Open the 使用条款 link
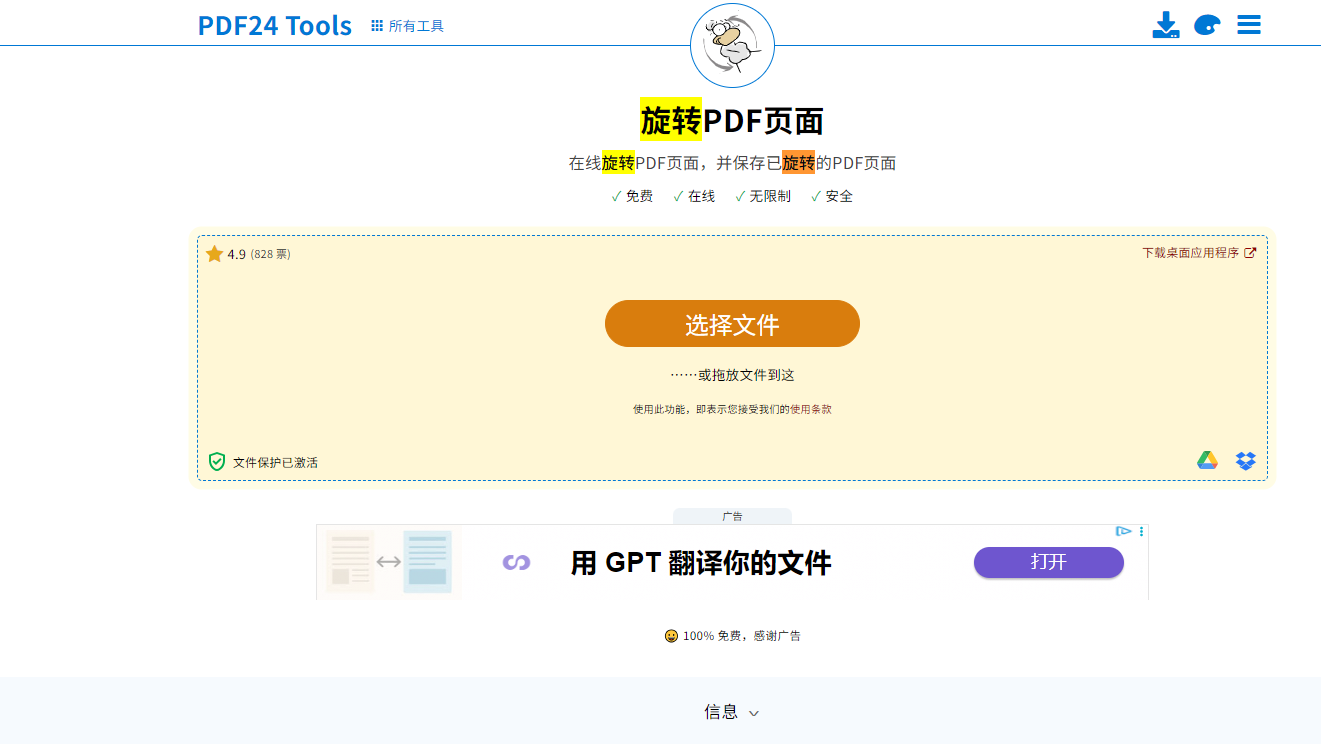This screenshot has width=1321, height=754. point(810,409)
